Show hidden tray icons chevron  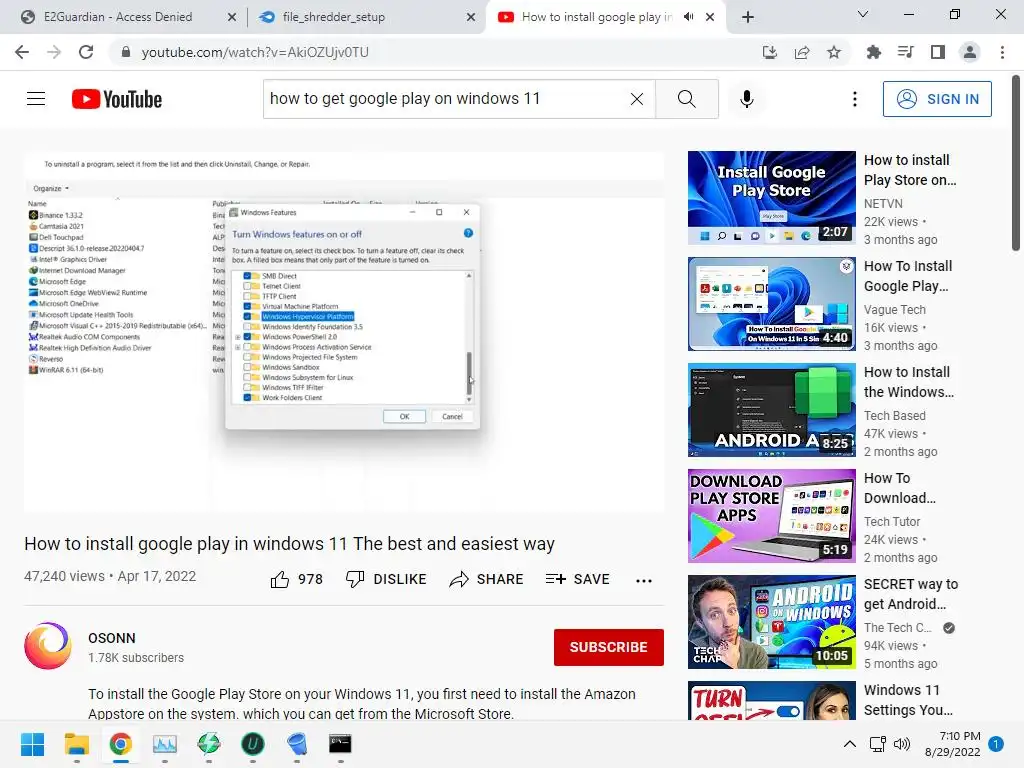(850, 744)
